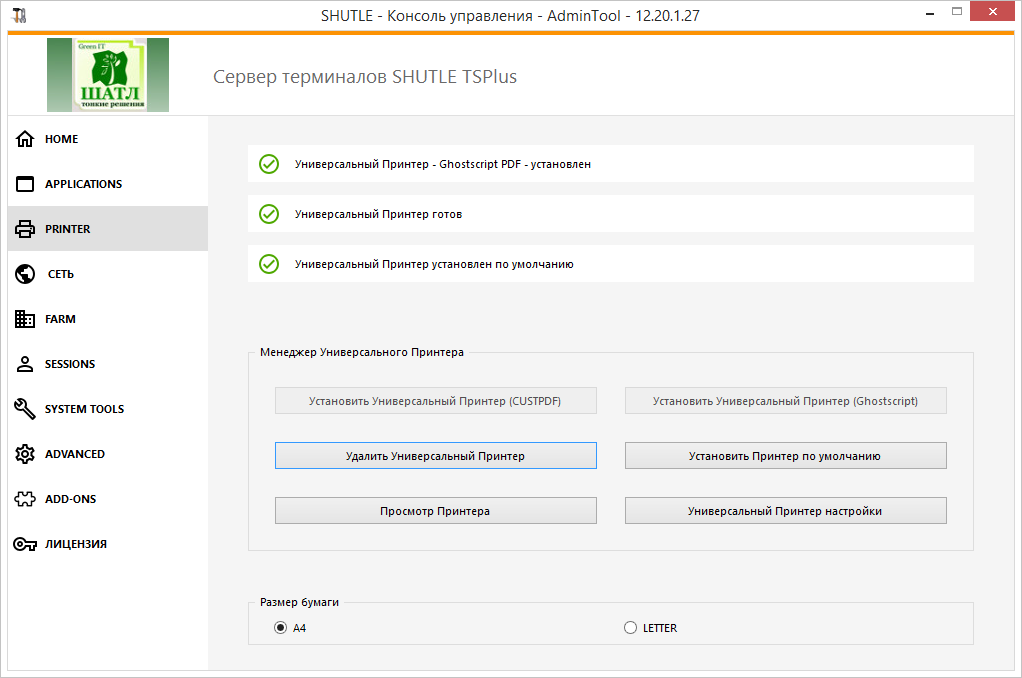Open Applications via the window icon

click(25, 184)
